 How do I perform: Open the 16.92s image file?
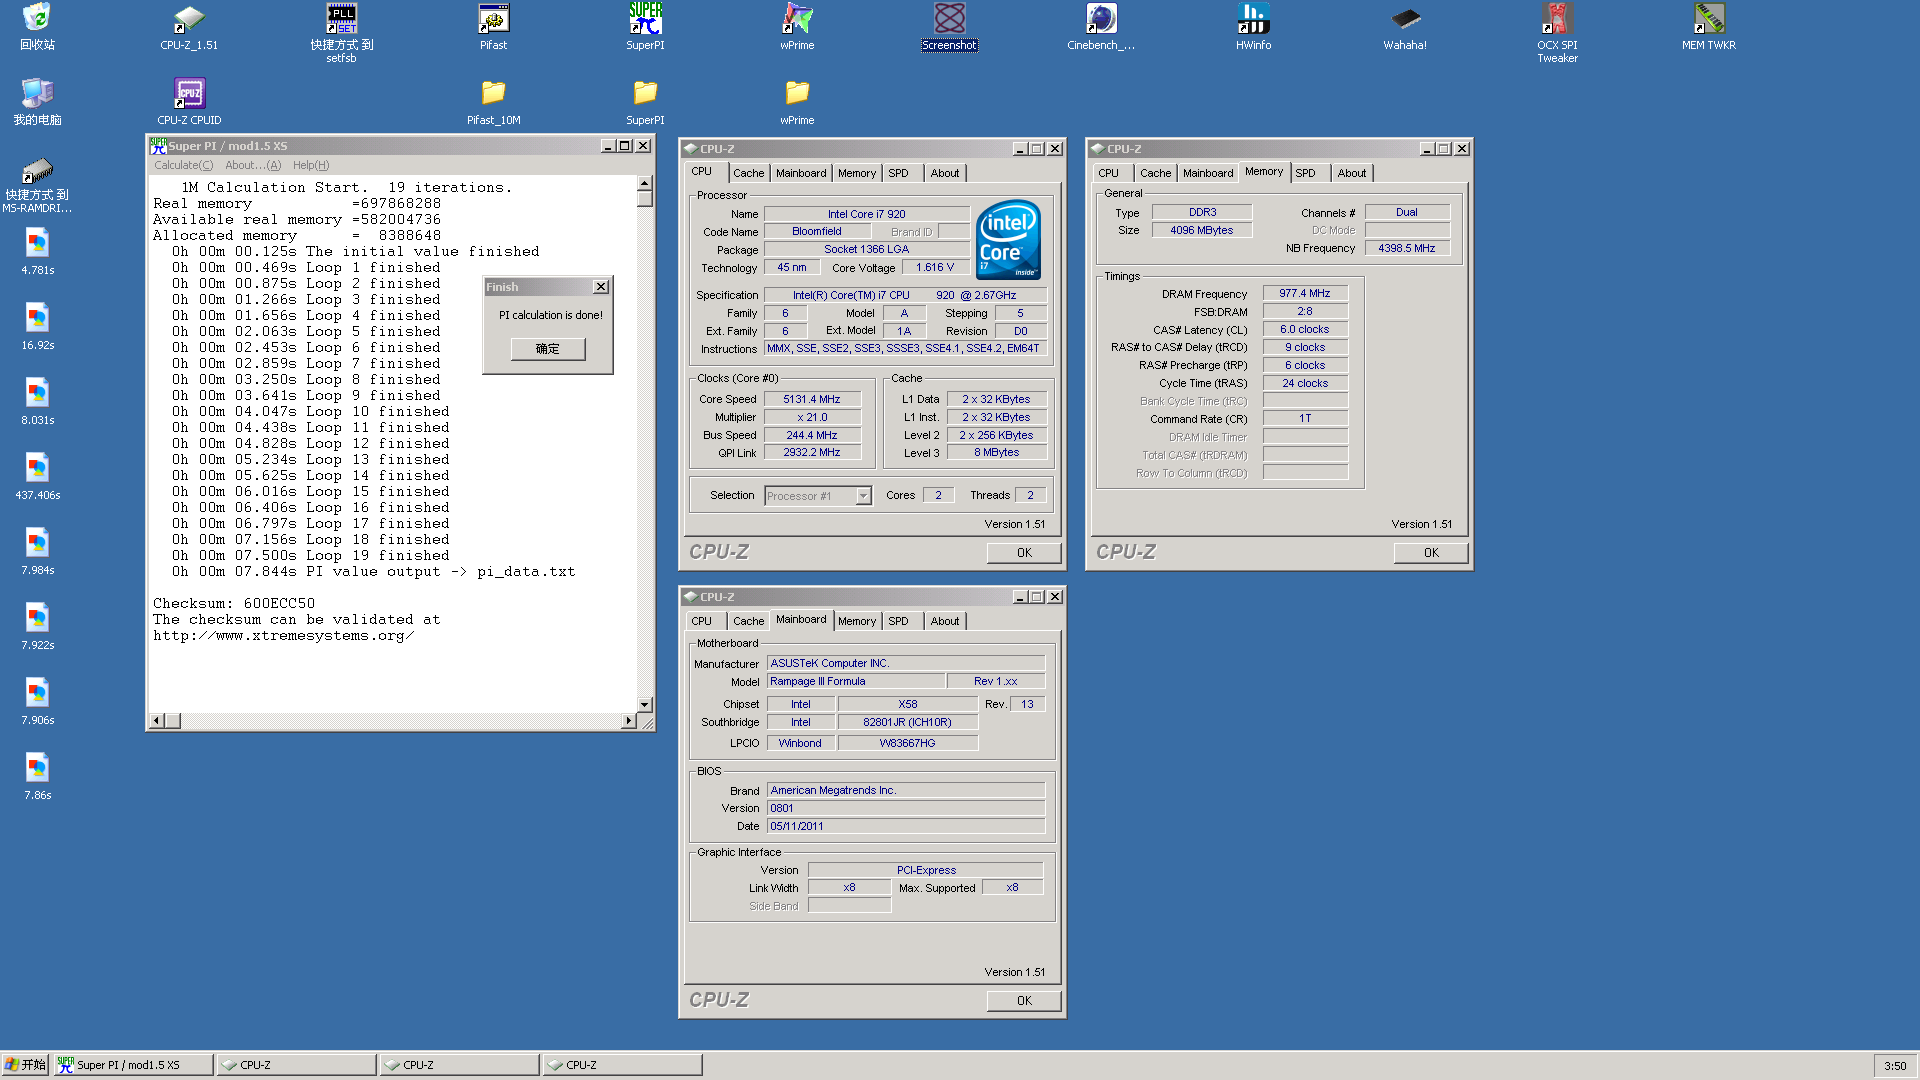(x=37, y=327)
